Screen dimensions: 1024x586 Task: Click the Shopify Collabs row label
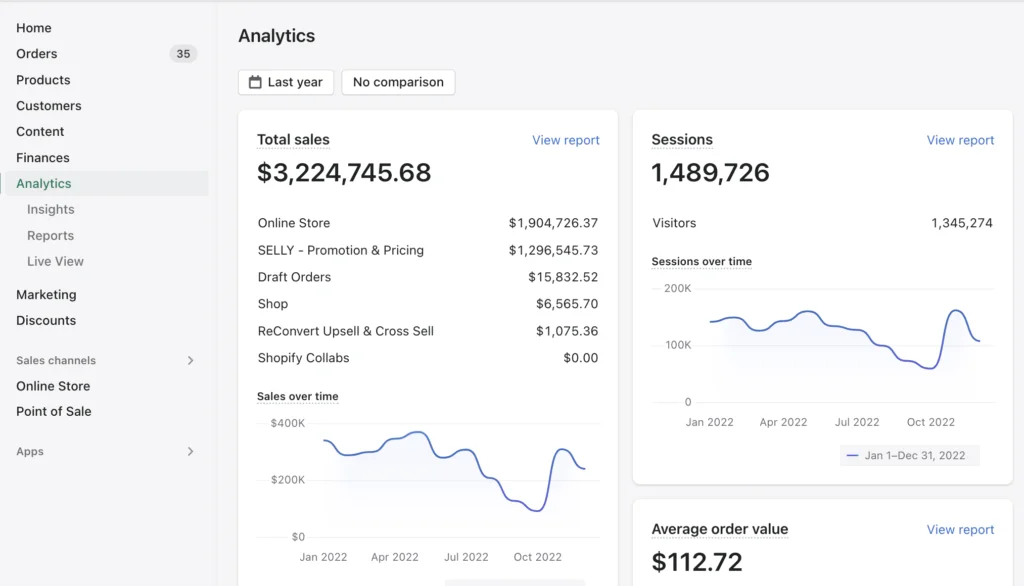pos(304,358)
